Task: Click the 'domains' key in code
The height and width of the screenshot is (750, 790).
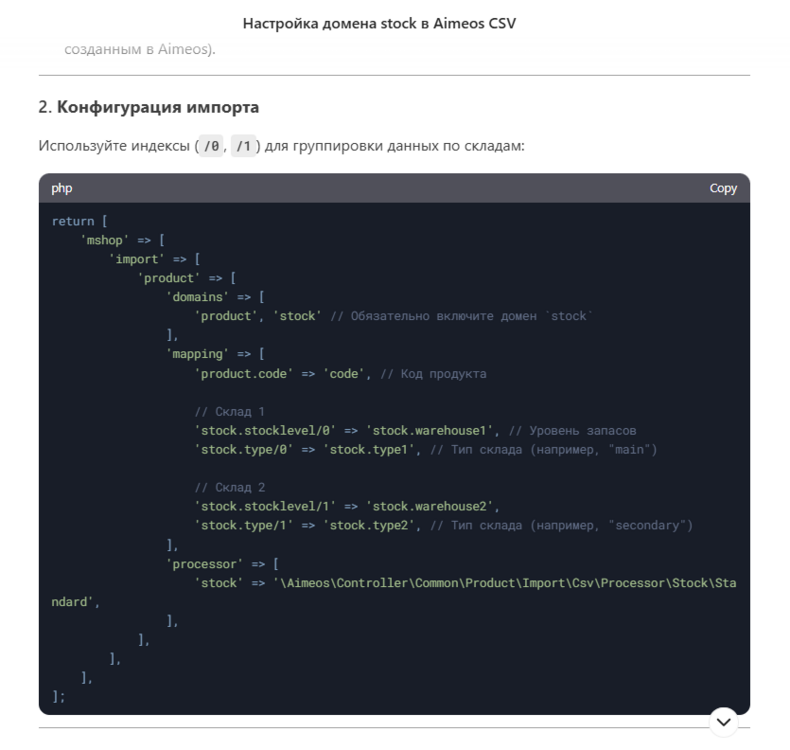Action: pos(197,297)
